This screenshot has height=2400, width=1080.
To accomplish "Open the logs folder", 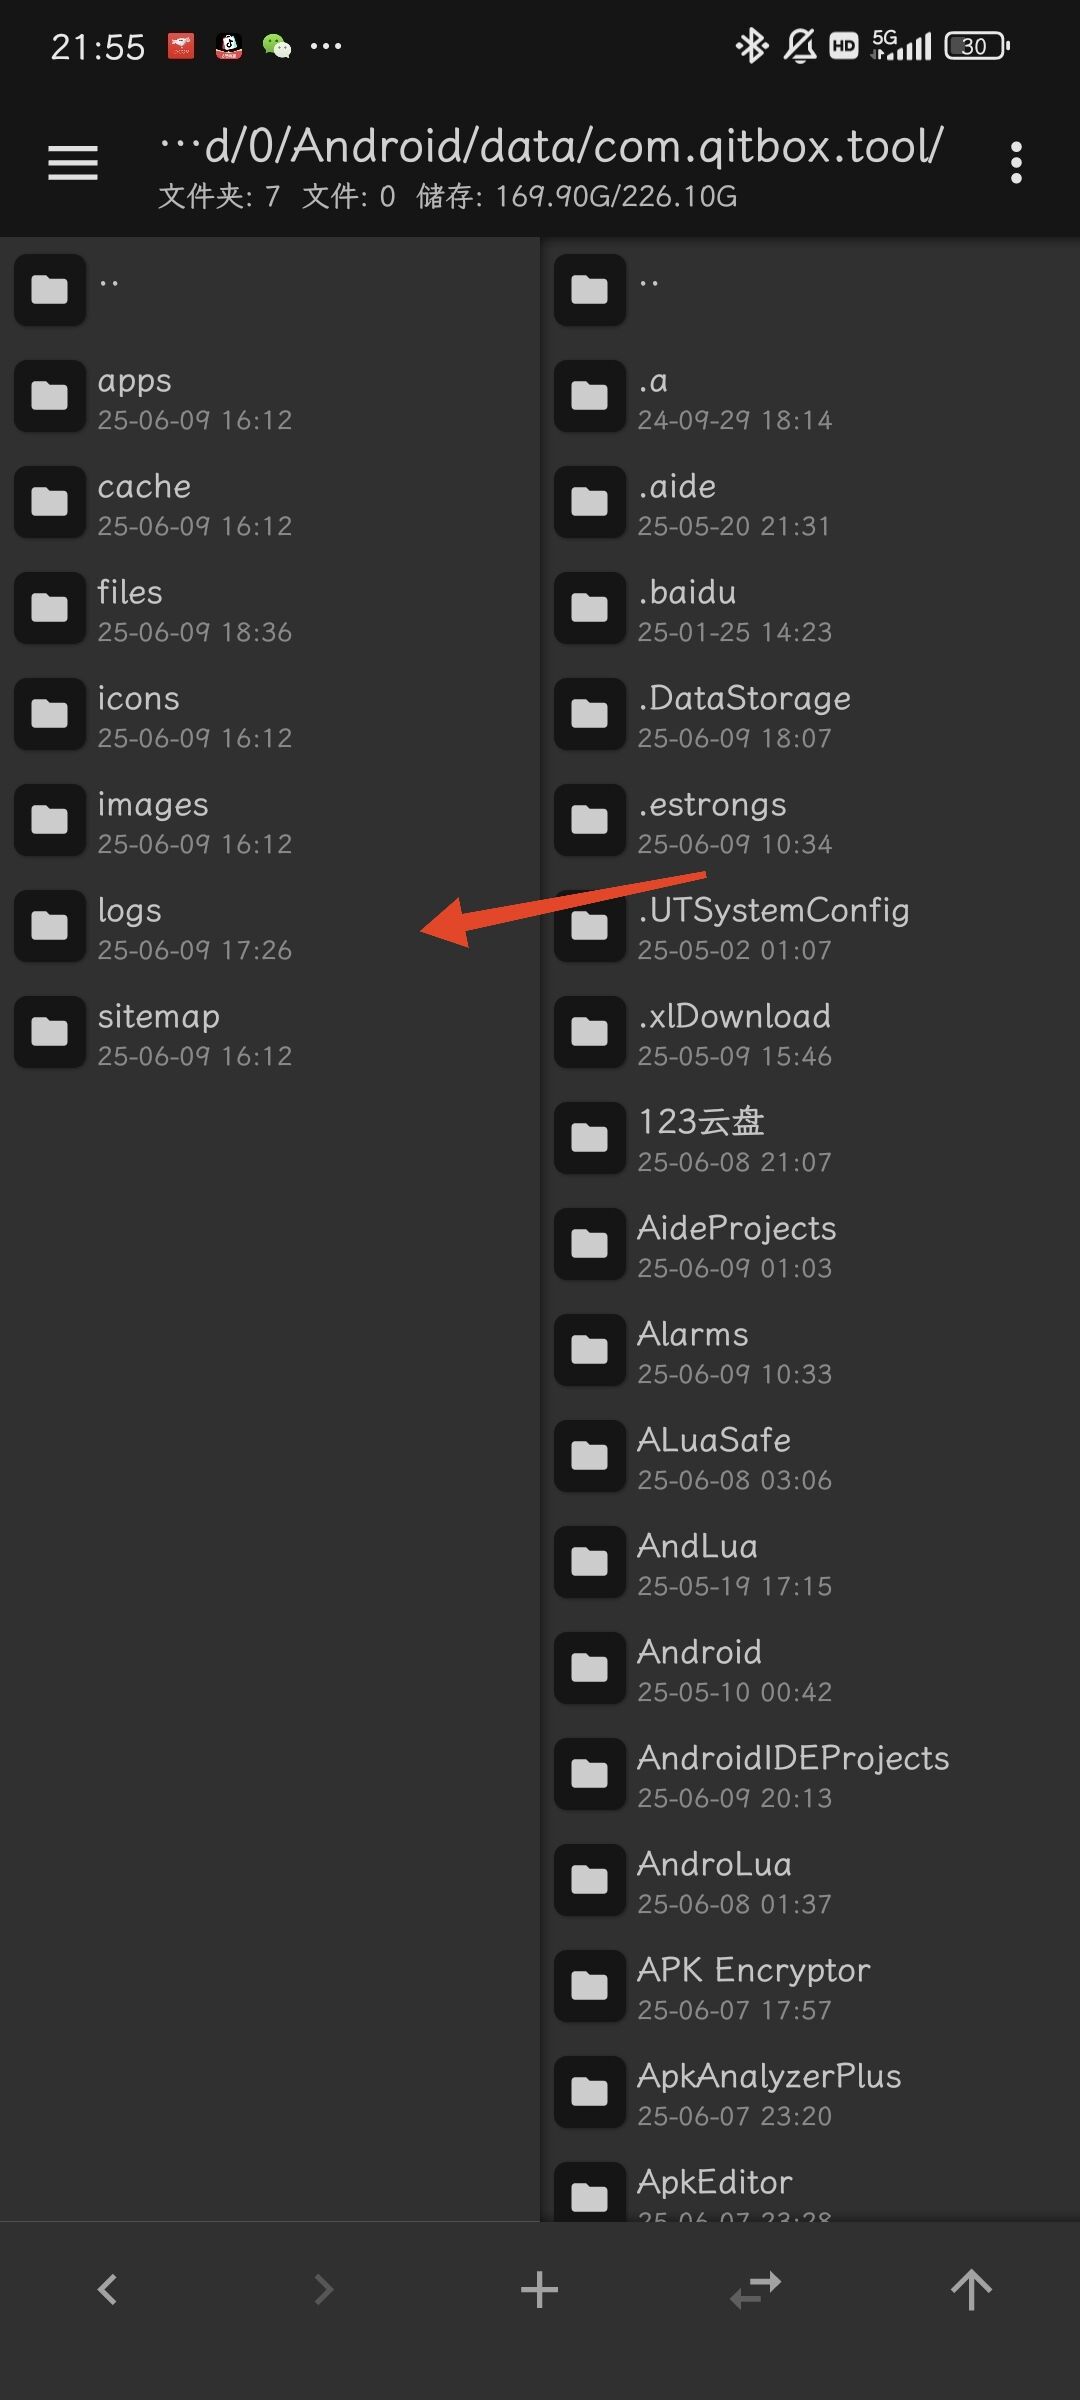I will click(270, 927).
